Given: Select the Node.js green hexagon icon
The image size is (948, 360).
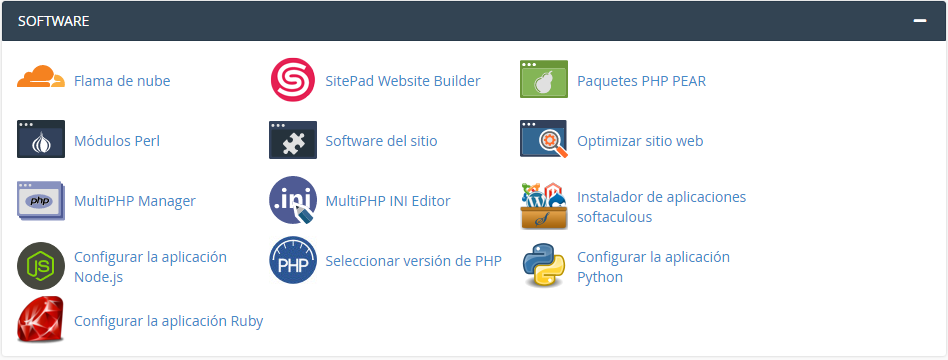Looking at the screenshot, I should pos(41,266).
